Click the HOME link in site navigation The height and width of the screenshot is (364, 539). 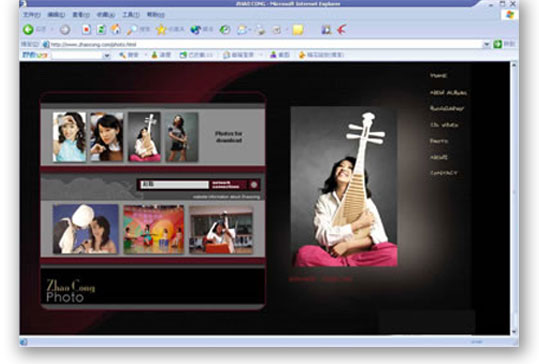tap(438, 76)
